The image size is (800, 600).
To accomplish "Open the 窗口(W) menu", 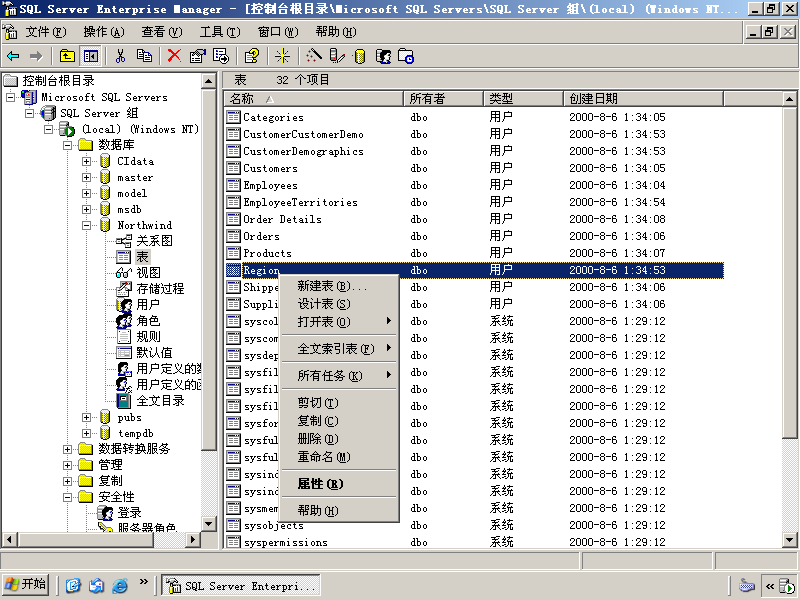I will (278, 32).
